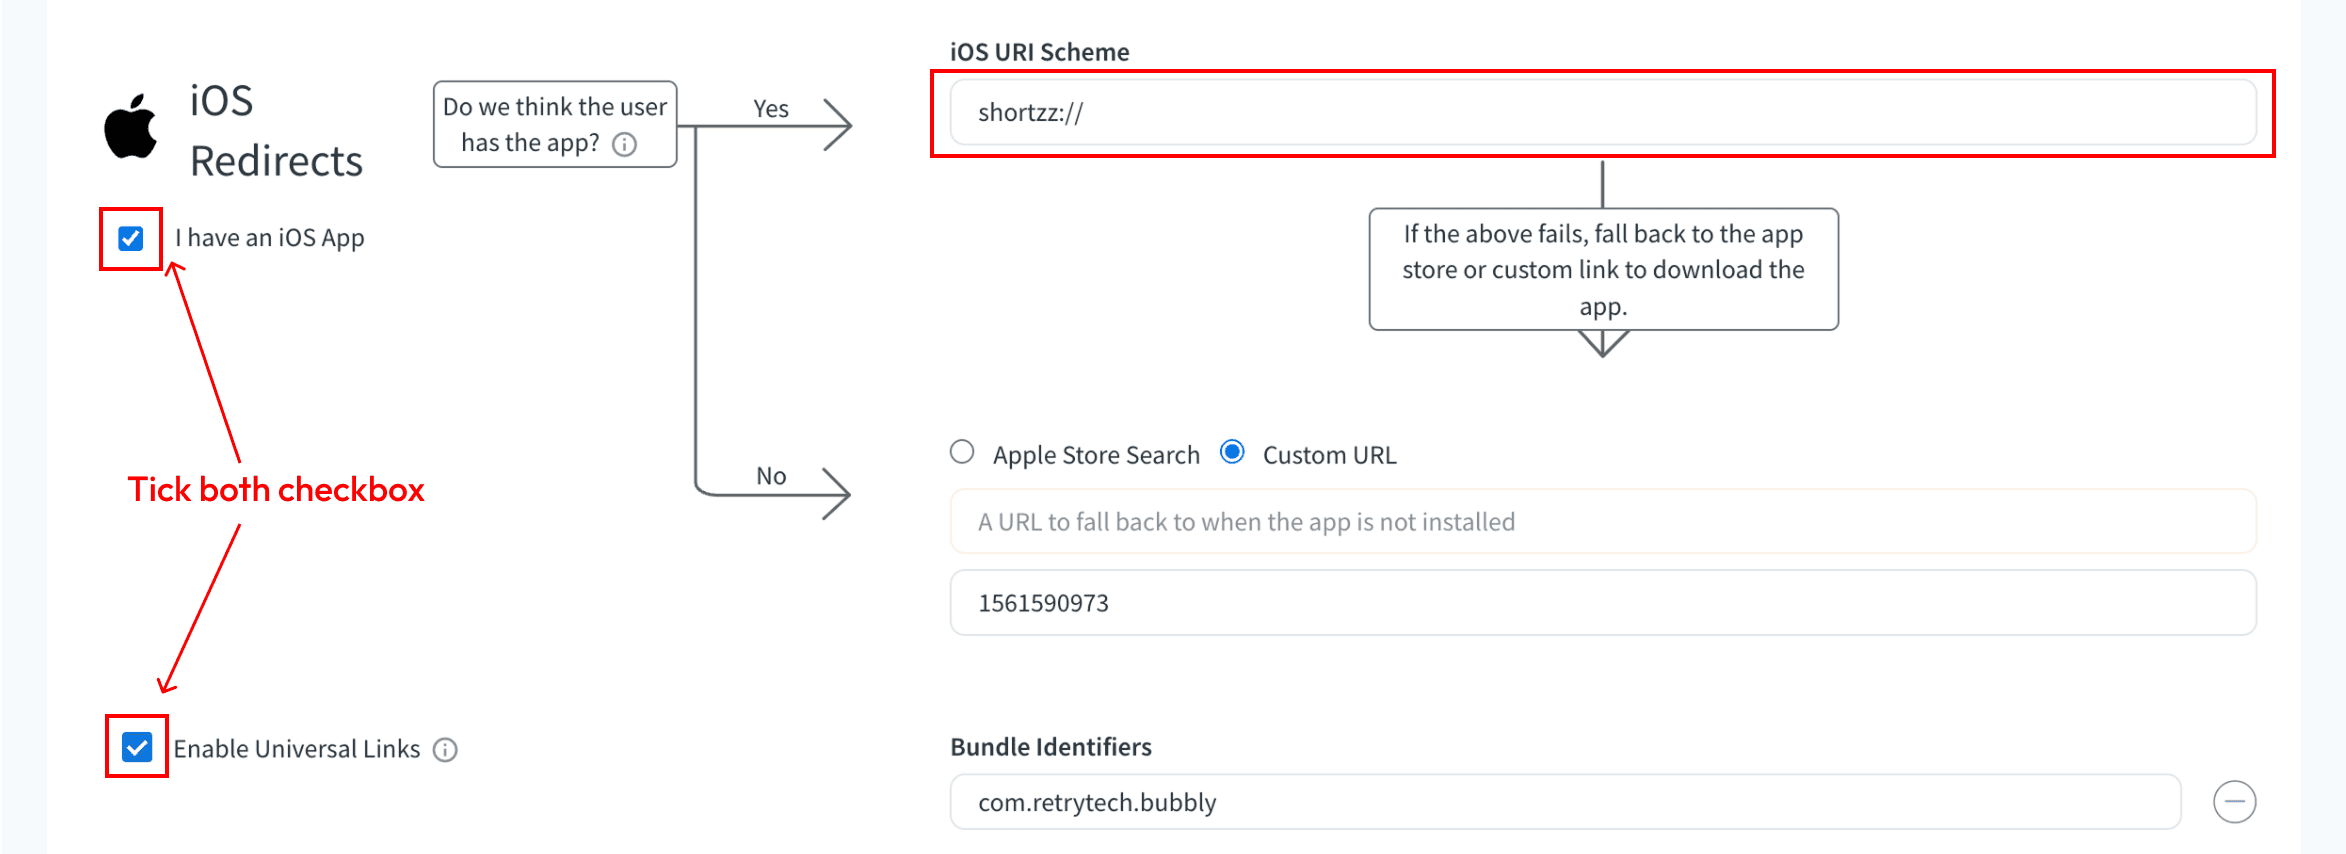Select Custom URL radio option
This screenshot has width=2346, height=854.
(x=1233, y=452)
